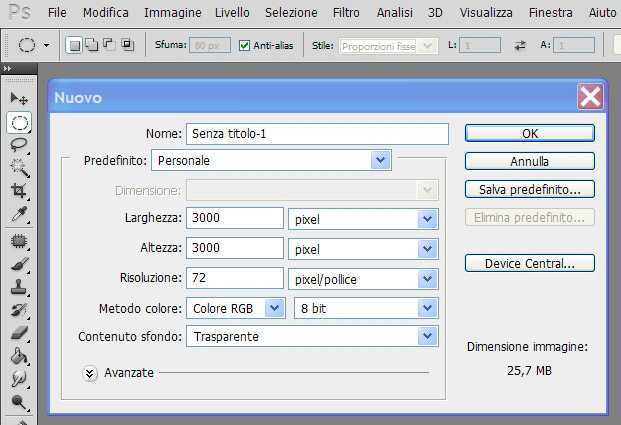Open the Livello menu
Viewport: 621px width, 425px height.
232,13
